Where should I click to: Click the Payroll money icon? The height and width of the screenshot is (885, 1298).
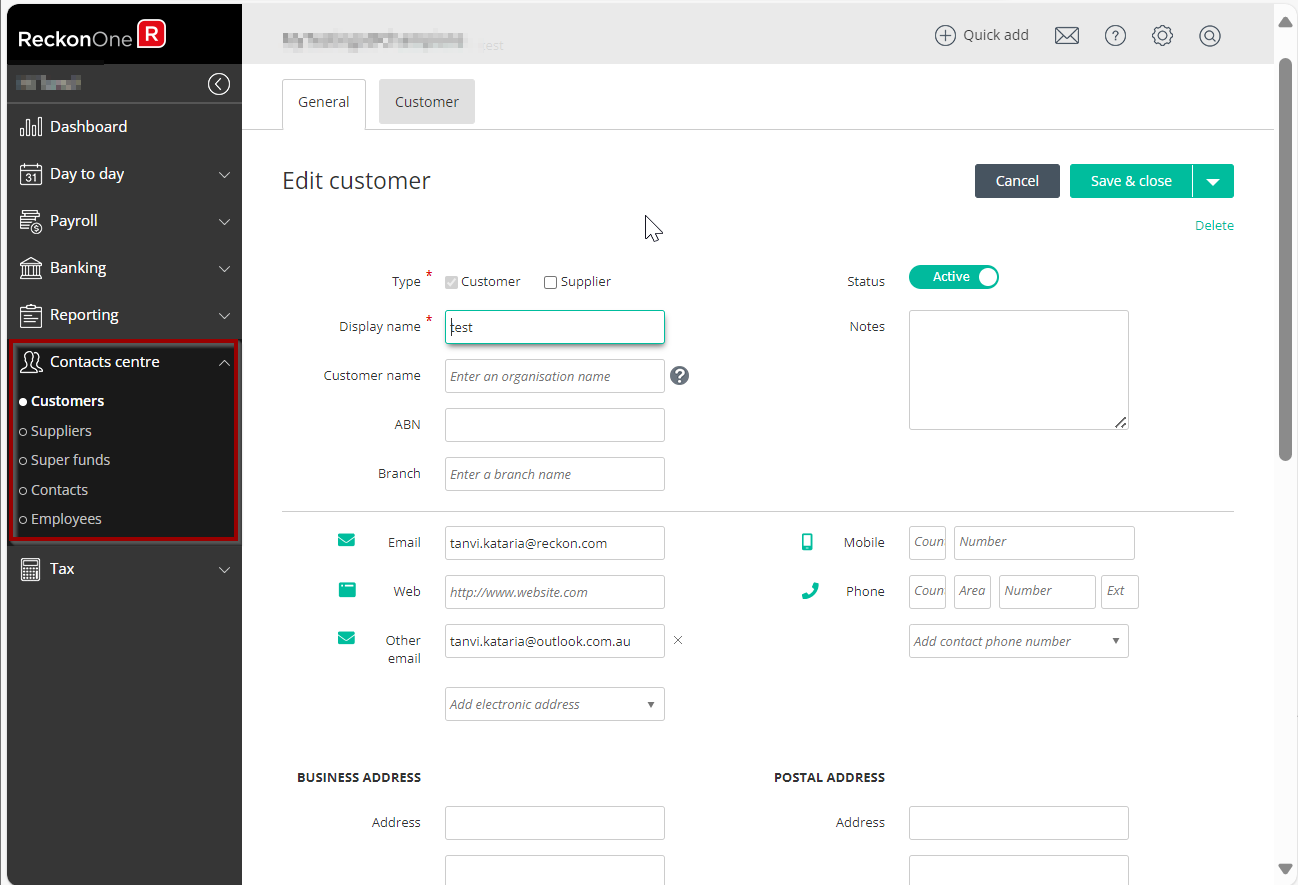pyautogui.click(x=31, y=221)
